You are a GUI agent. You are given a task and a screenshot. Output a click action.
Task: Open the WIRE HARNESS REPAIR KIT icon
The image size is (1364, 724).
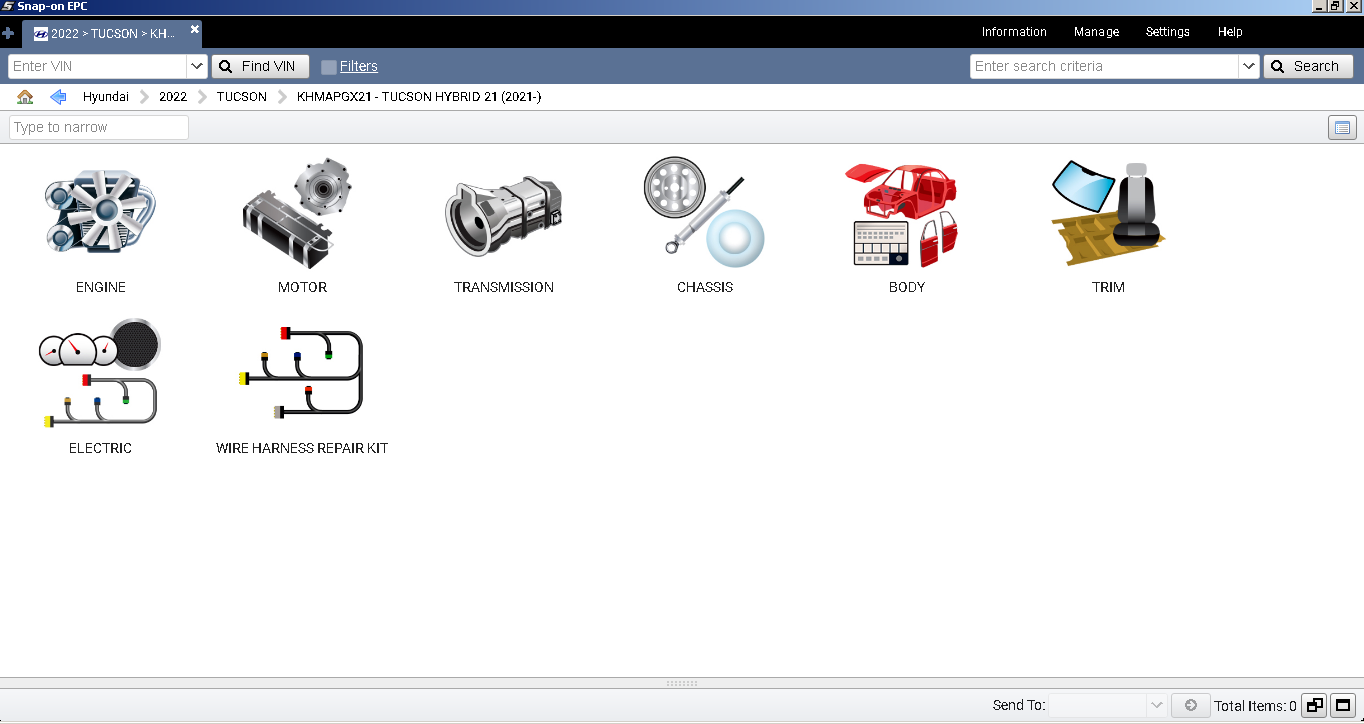tap(301, 374)
